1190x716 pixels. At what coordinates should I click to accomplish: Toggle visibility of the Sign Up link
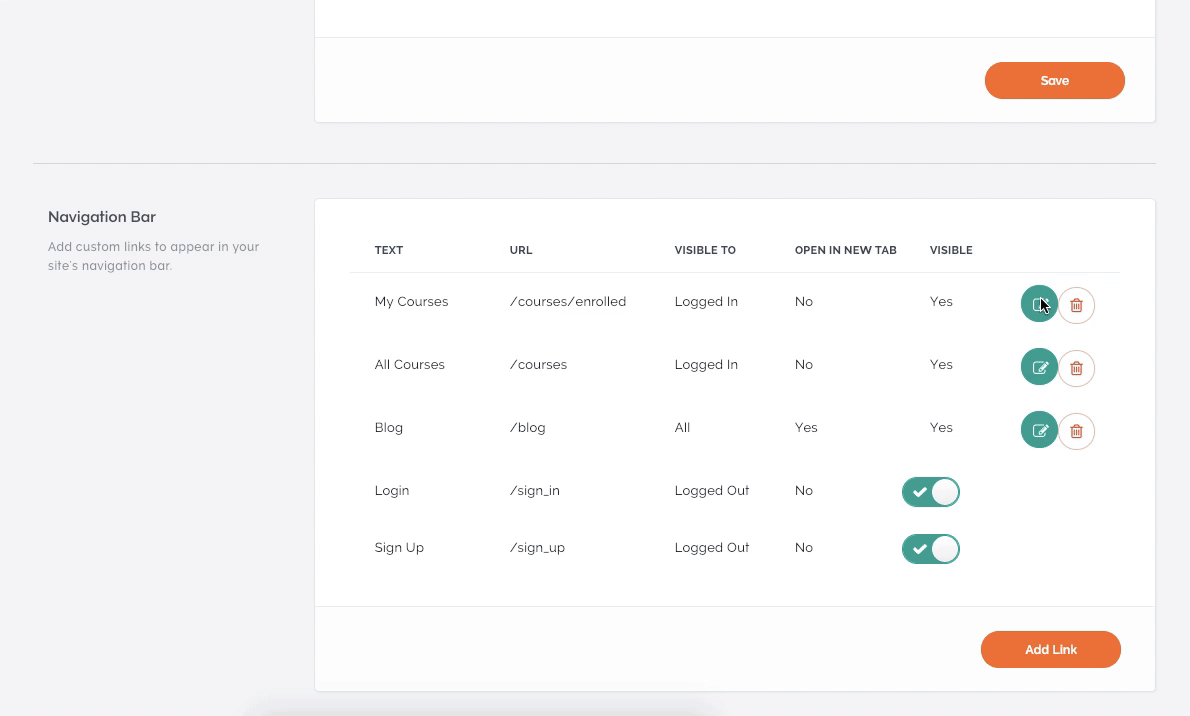tap(930, 549)
